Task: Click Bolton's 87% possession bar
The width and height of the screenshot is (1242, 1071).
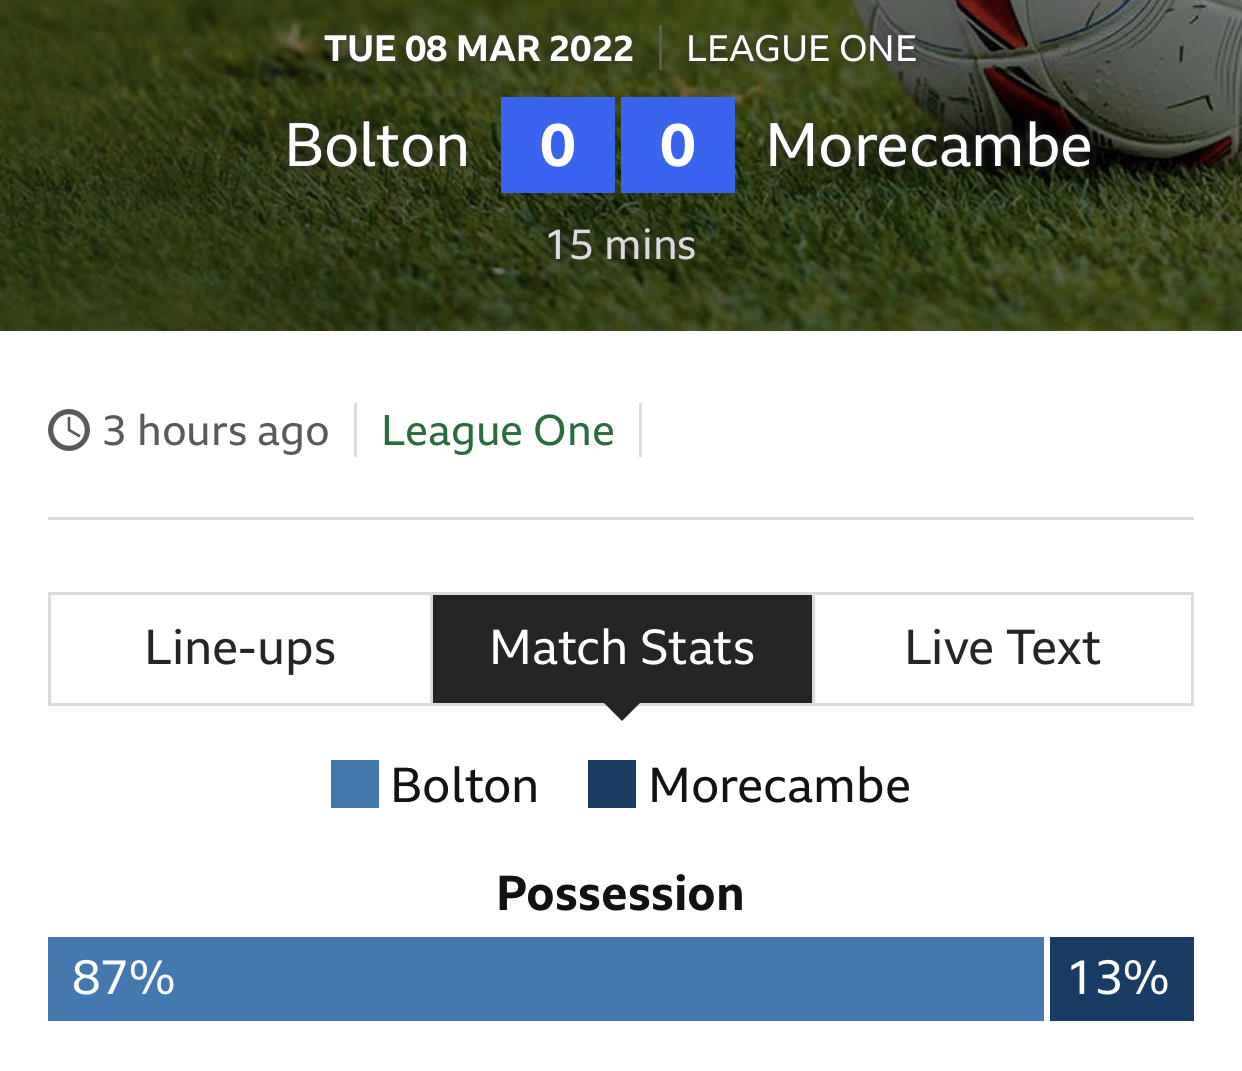Action: click(546, 979)
